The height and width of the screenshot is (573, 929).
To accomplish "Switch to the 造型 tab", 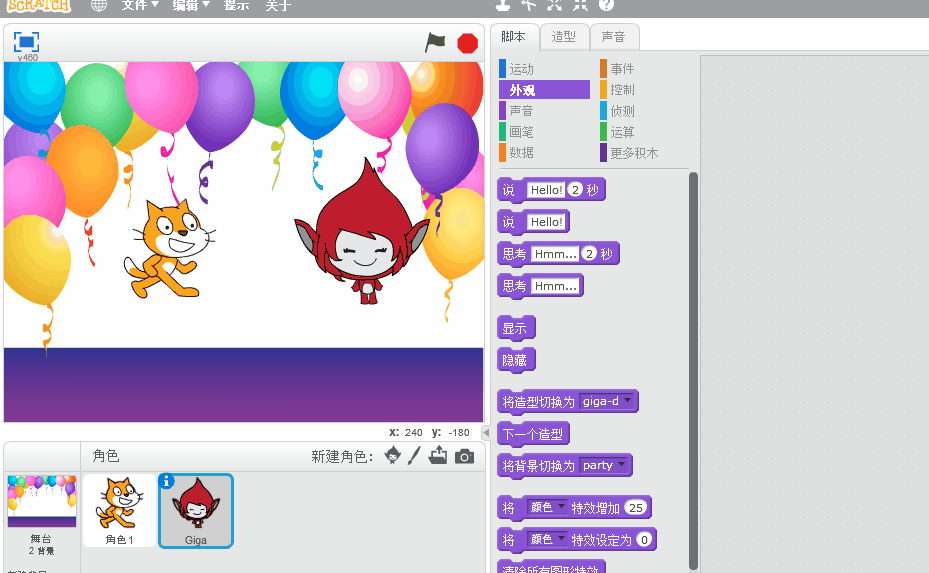I will [x=563, y=37].
